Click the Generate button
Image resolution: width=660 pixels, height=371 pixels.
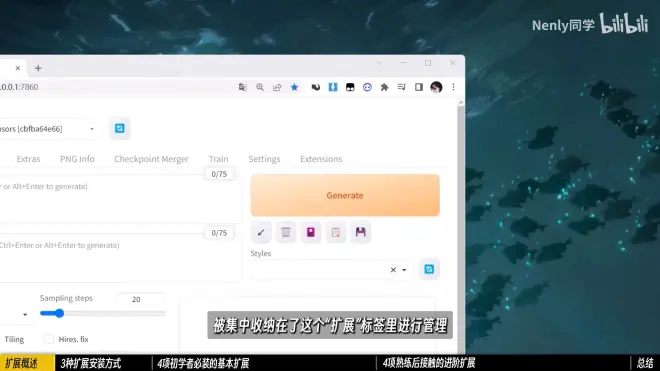pyautogui.click(x=345, y=195)
